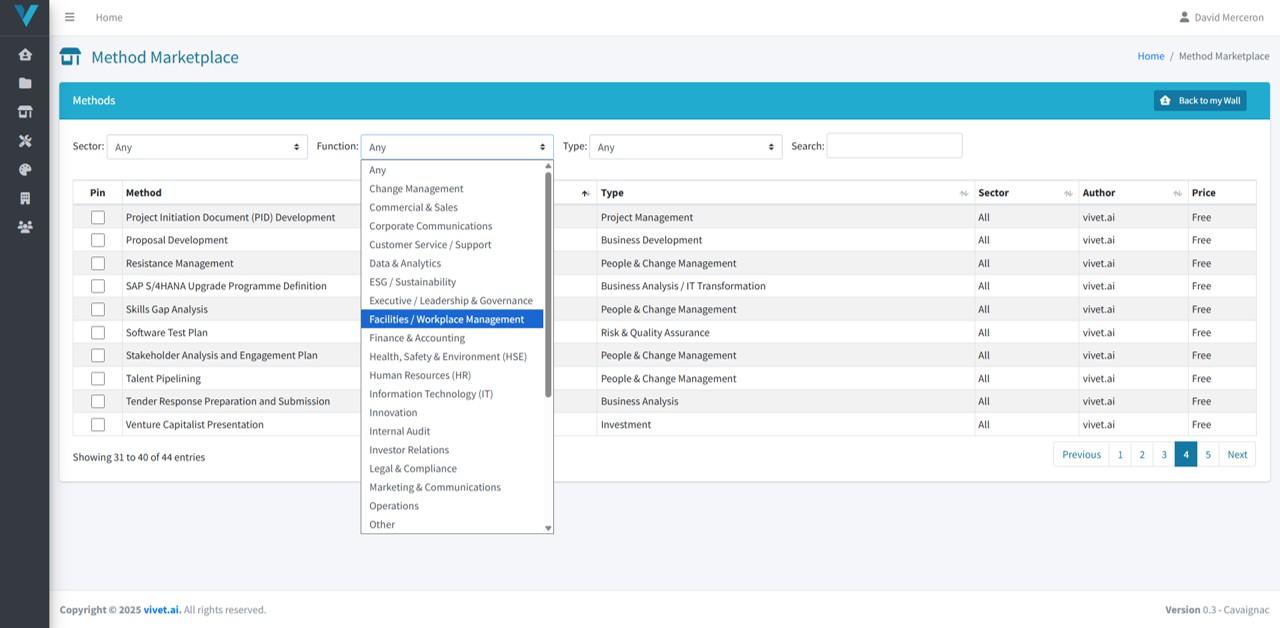The width and height of the screenshot is (1280, 628).
Task: Open the tools wrench icon in the sidebar
Action: pos(25,141)
